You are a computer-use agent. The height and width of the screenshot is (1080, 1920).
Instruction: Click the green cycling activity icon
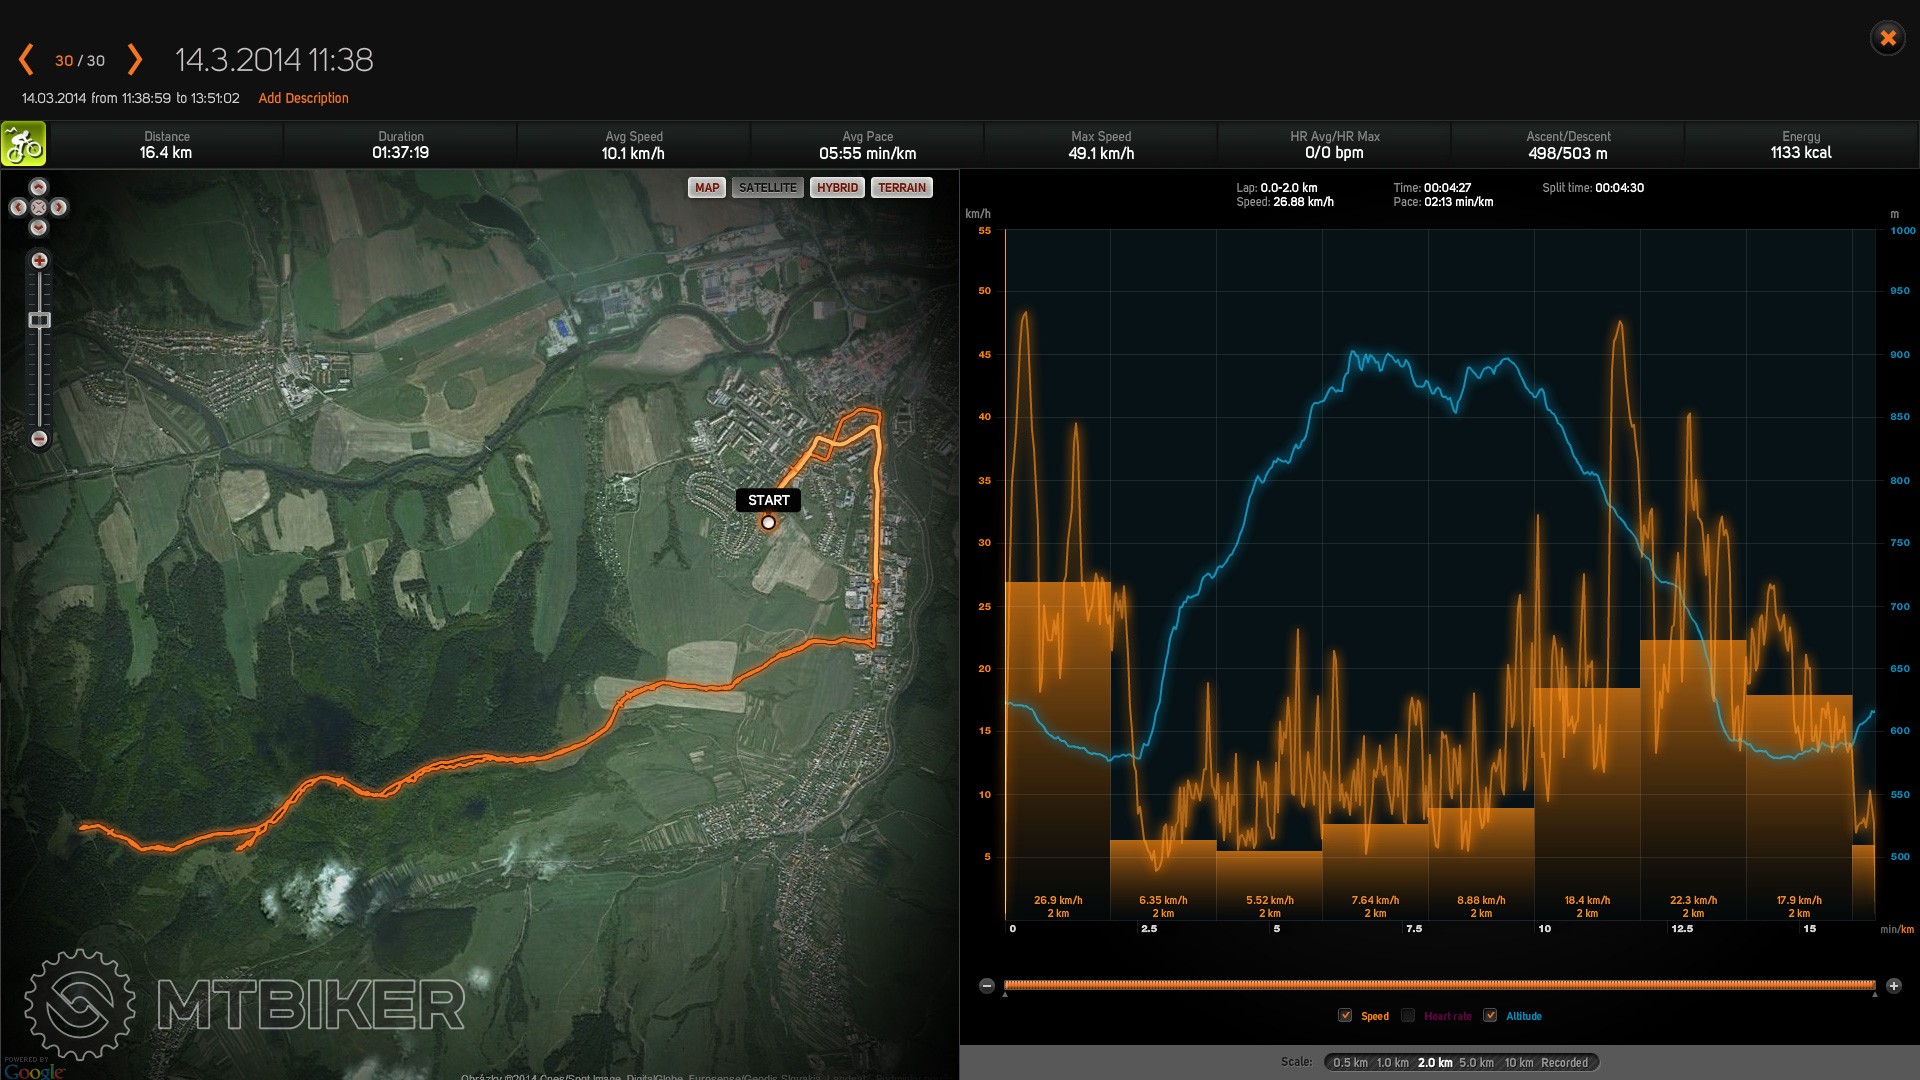coord(23,144)
